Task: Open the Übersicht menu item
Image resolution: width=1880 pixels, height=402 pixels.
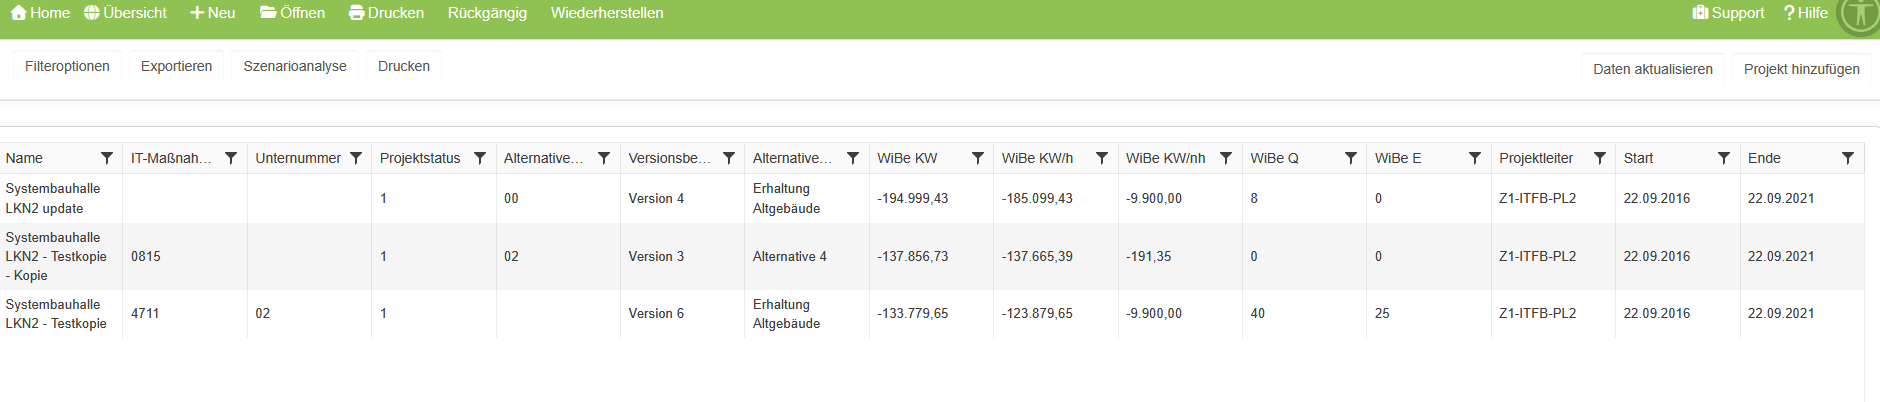Action: (x=125, y=13)
